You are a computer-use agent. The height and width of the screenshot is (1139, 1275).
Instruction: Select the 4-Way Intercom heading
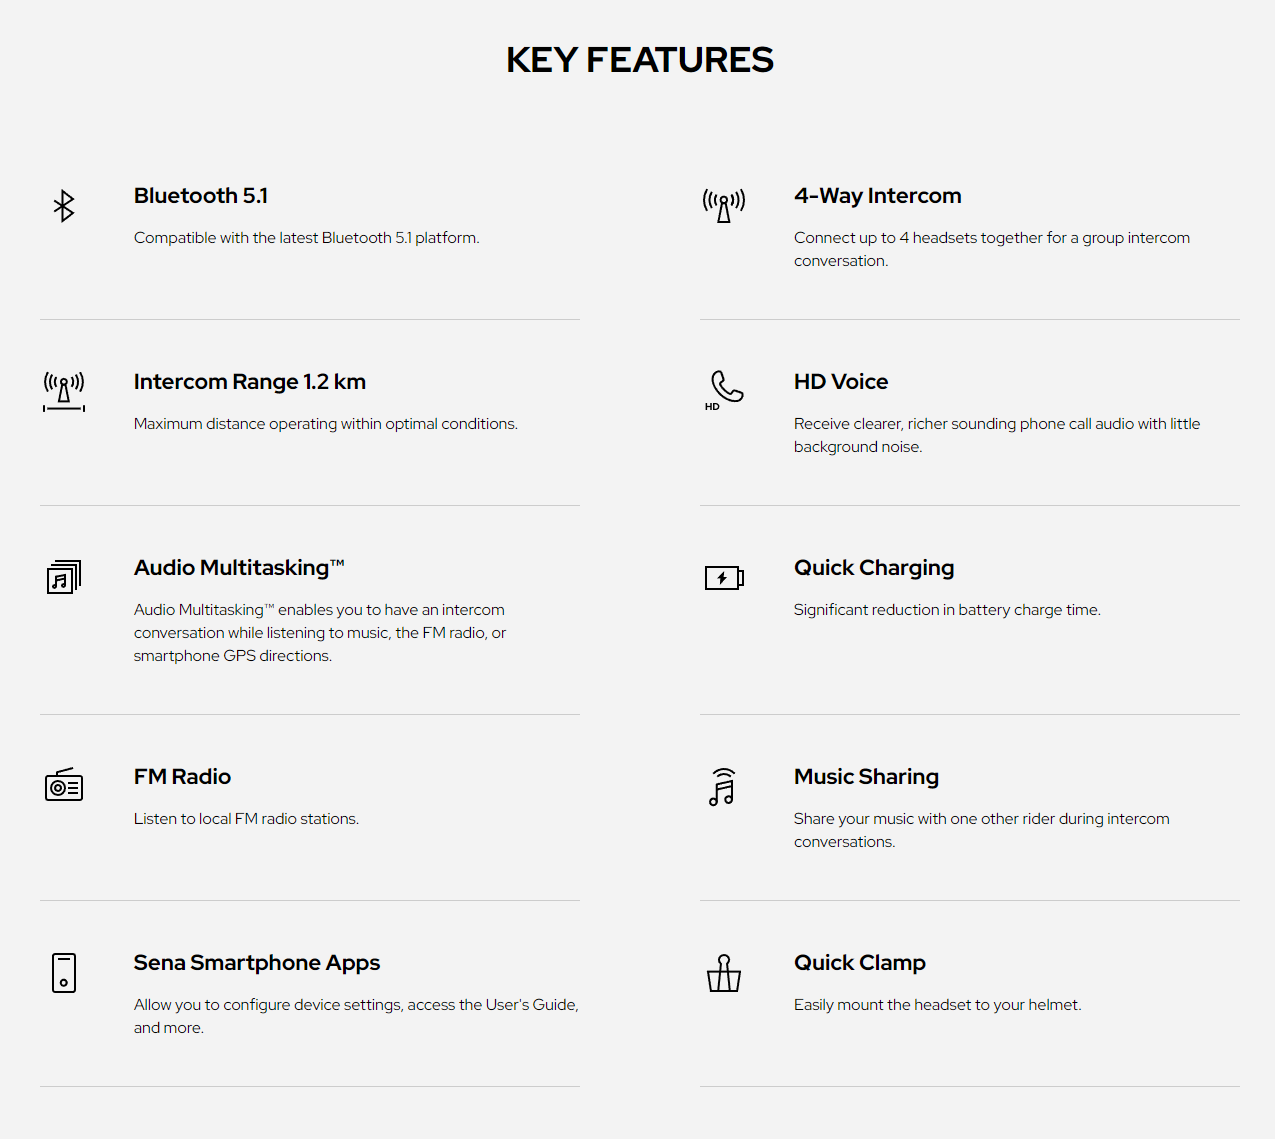click(x=877, y=196)
